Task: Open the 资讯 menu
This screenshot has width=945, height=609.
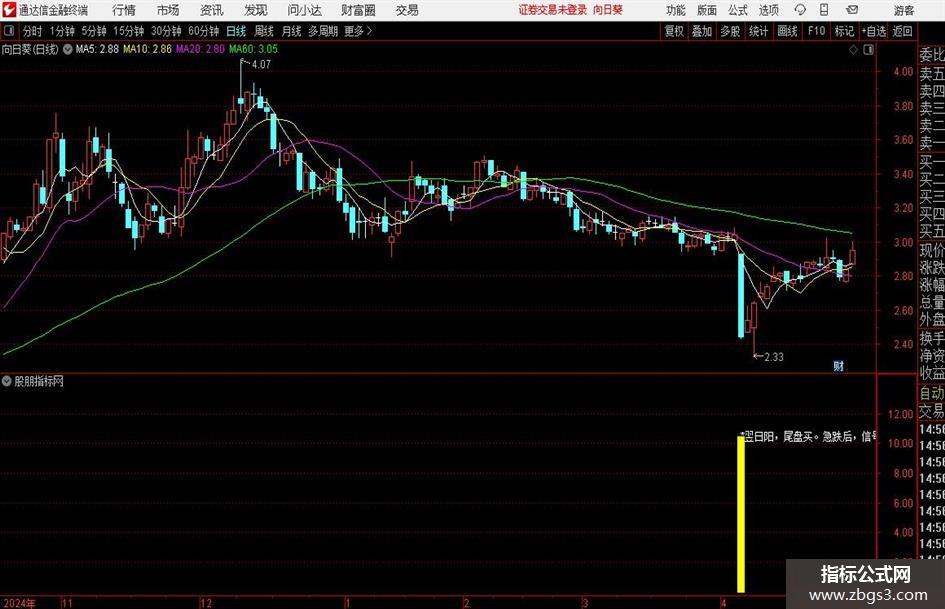Action: [x=212, y=10]
